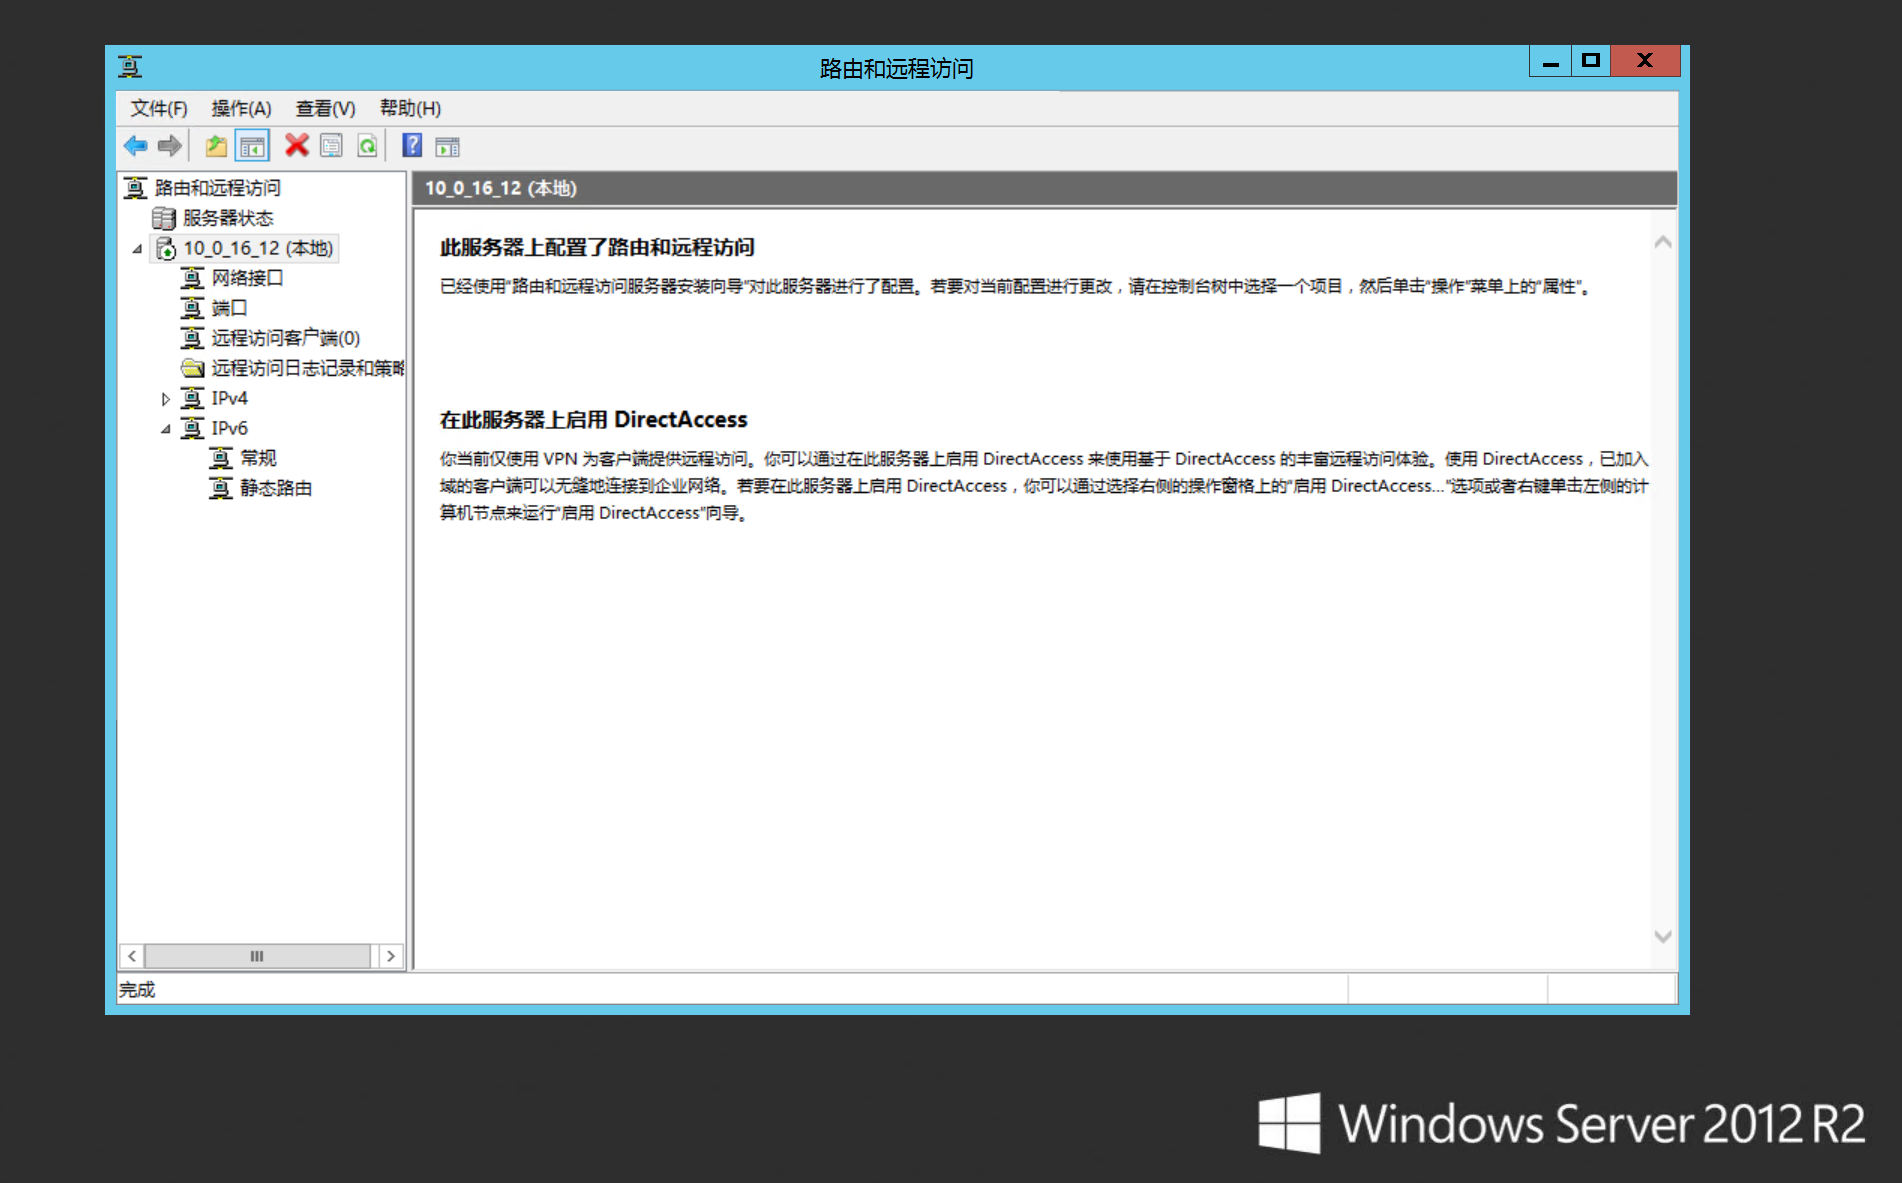Image resolution: width=1902 pixels, height=1183 pixels.
Task: Open the 操作(A) menu
Action: (241, 108)
